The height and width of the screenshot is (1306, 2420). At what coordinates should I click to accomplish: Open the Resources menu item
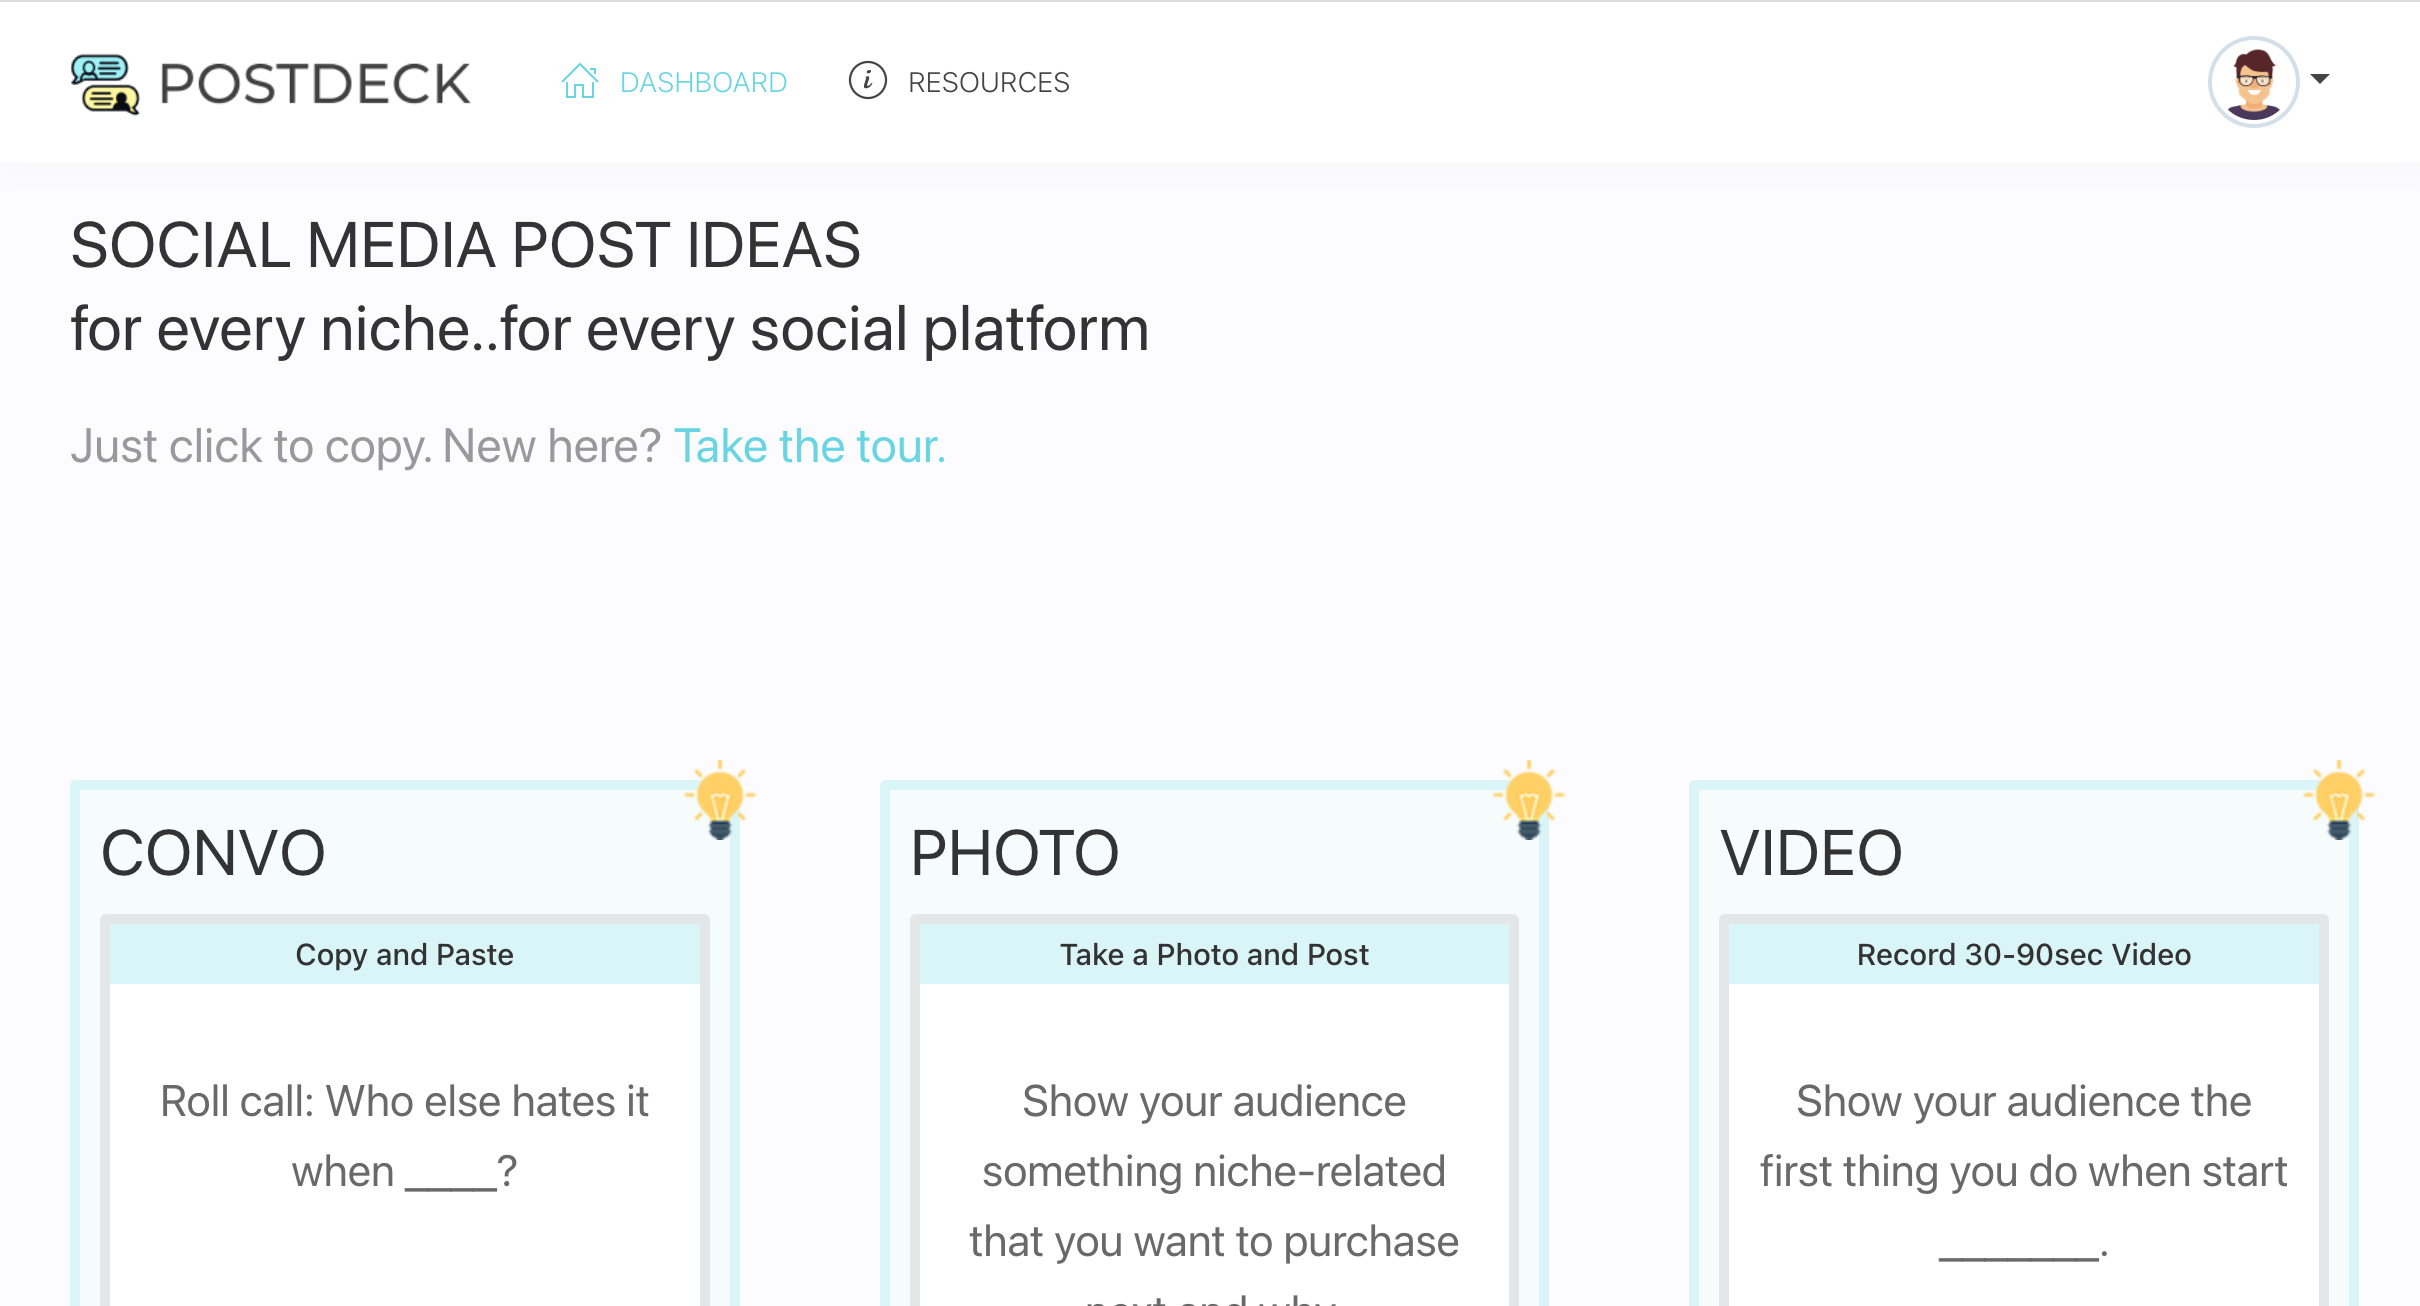(988, 82)
